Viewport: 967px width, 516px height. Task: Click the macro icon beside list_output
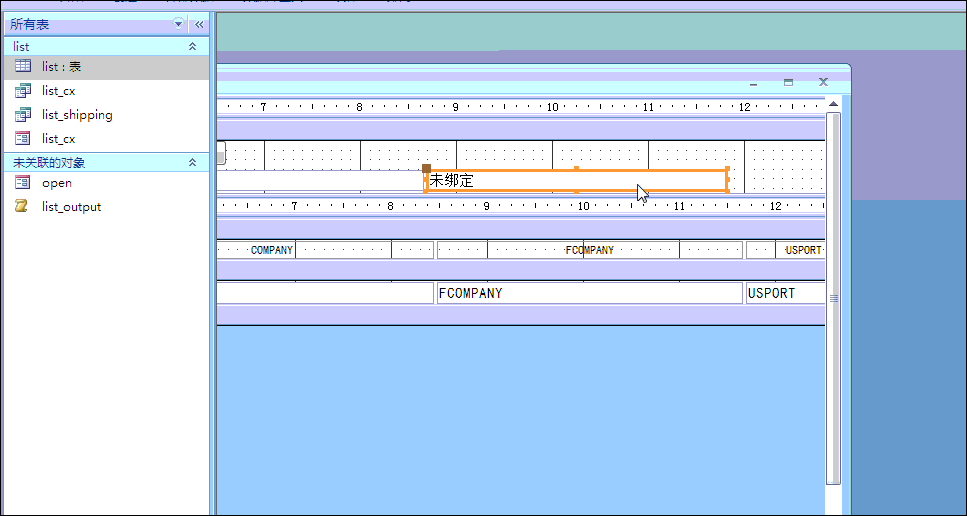23,206
